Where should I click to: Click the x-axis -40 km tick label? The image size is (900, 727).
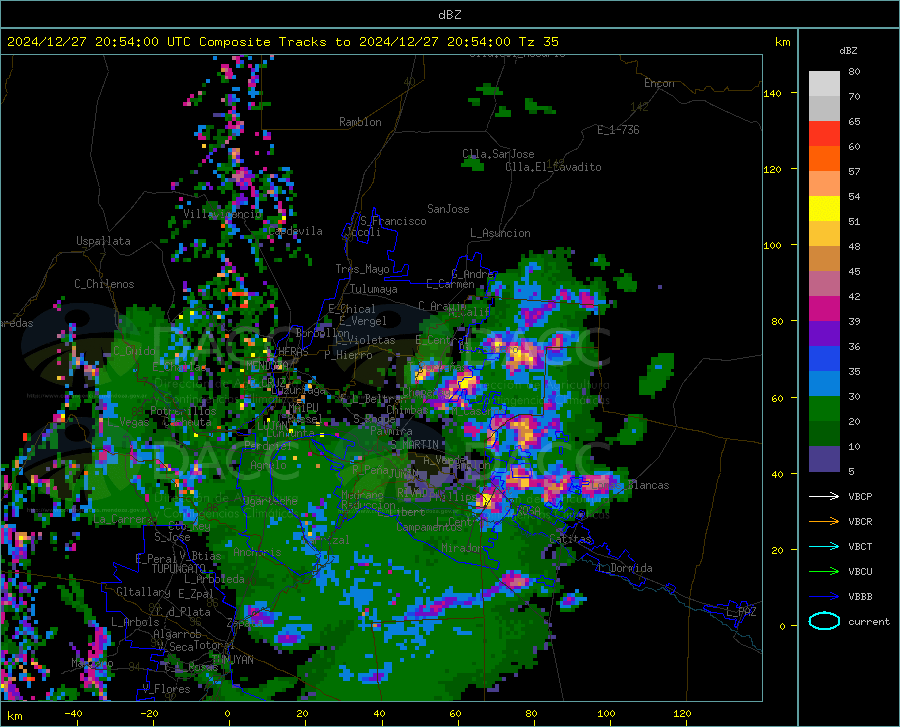(x=73, y=713)
